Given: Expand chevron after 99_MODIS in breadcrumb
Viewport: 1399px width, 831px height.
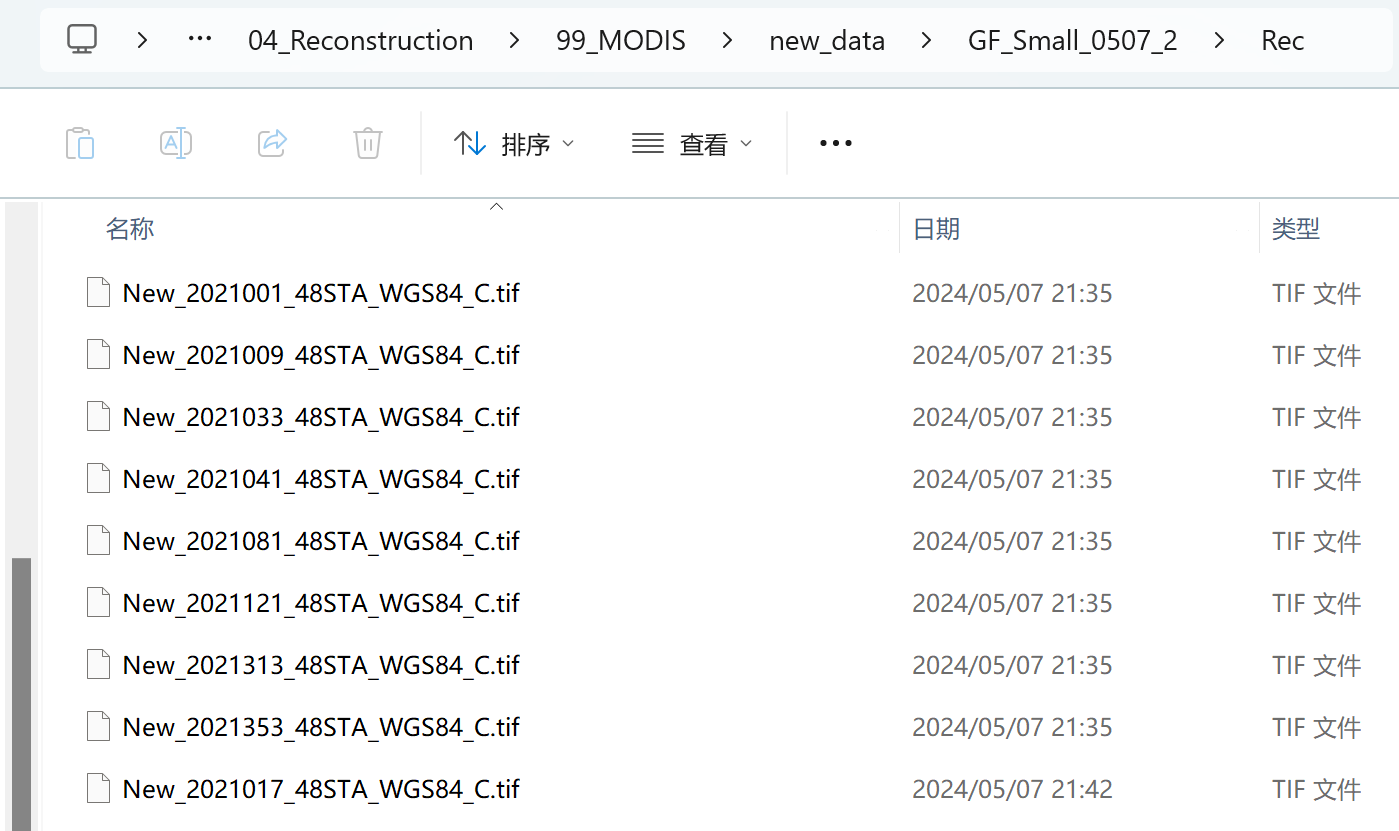Looking at the screenshot, I should click(727, 40).
